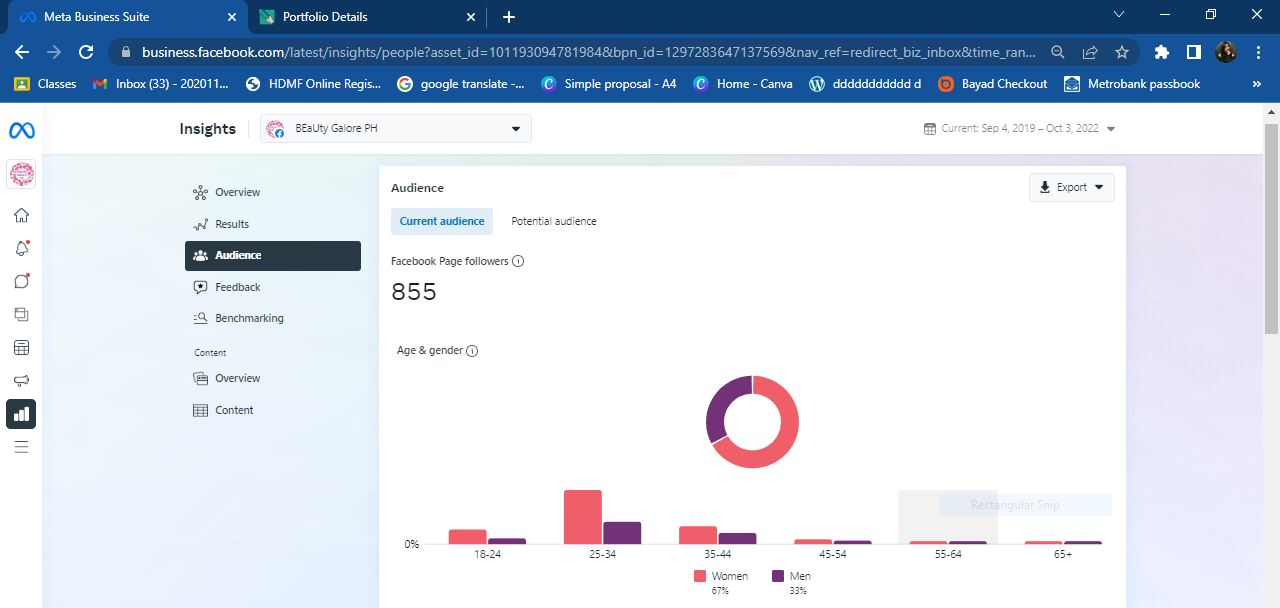Open Home - Canva bookmark
This screenshot has width=1280, height=608.
(x=743, y=84)
